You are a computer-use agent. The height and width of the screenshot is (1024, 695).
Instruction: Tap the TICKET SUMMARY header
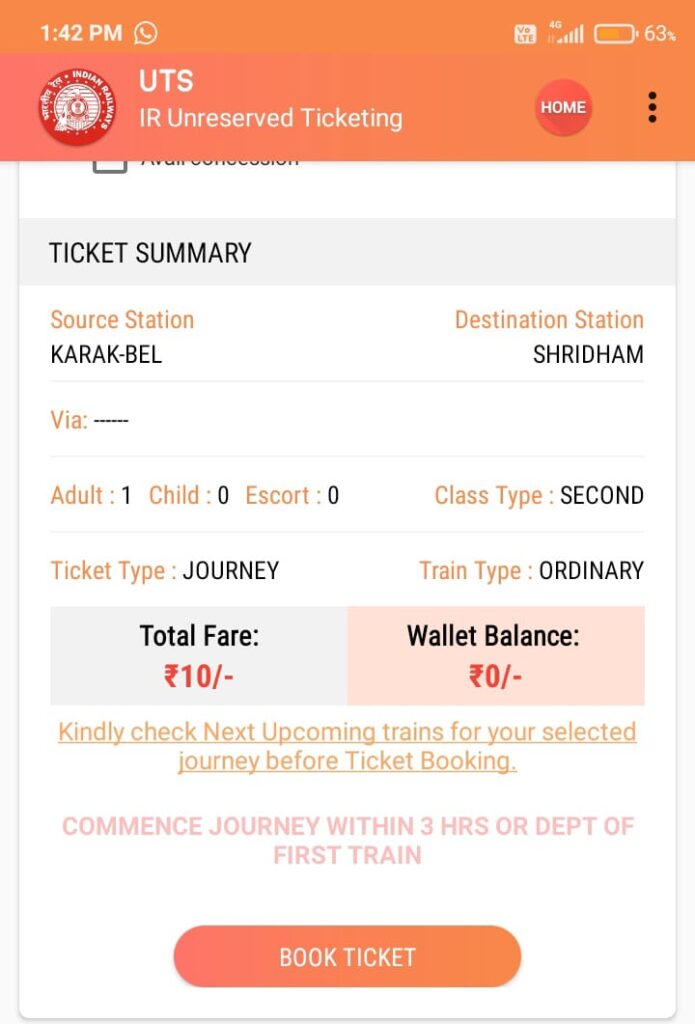(150, 253)
